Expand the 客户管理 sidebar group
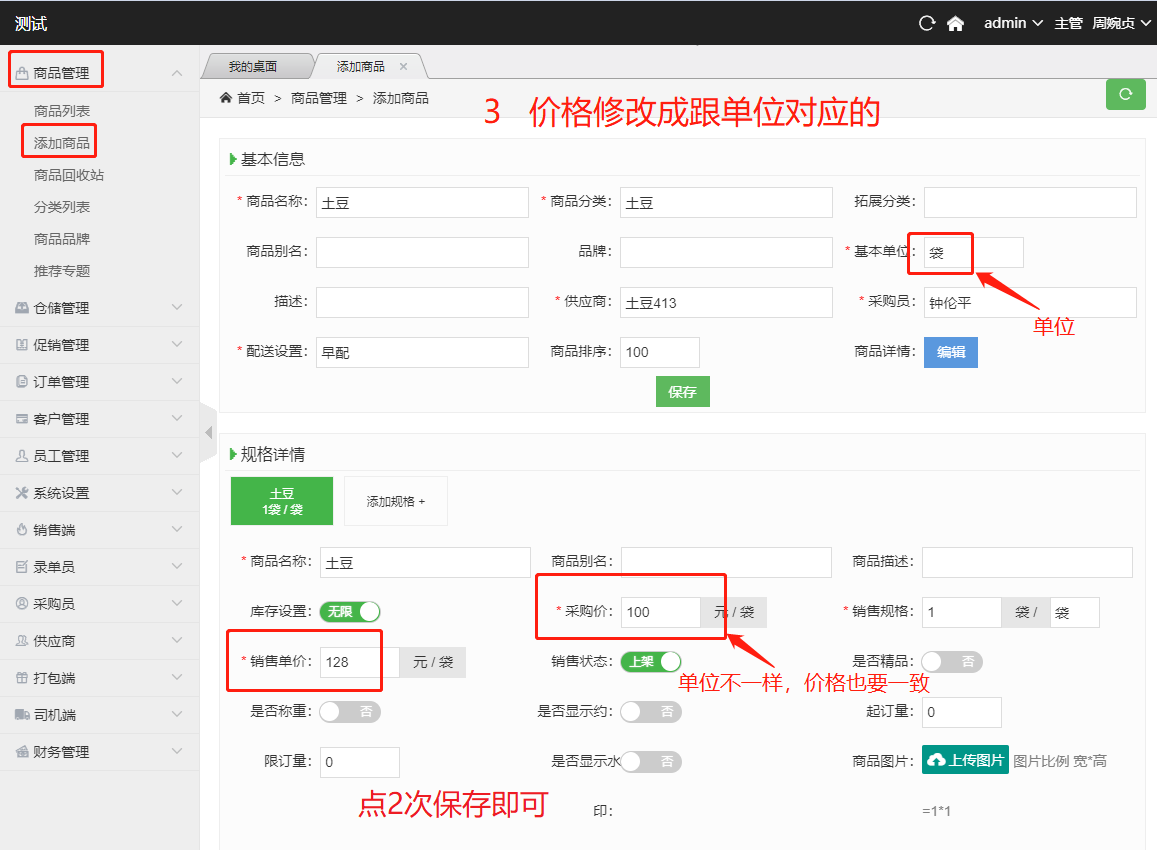1157x850 pixels. click(x=98, y=419)
